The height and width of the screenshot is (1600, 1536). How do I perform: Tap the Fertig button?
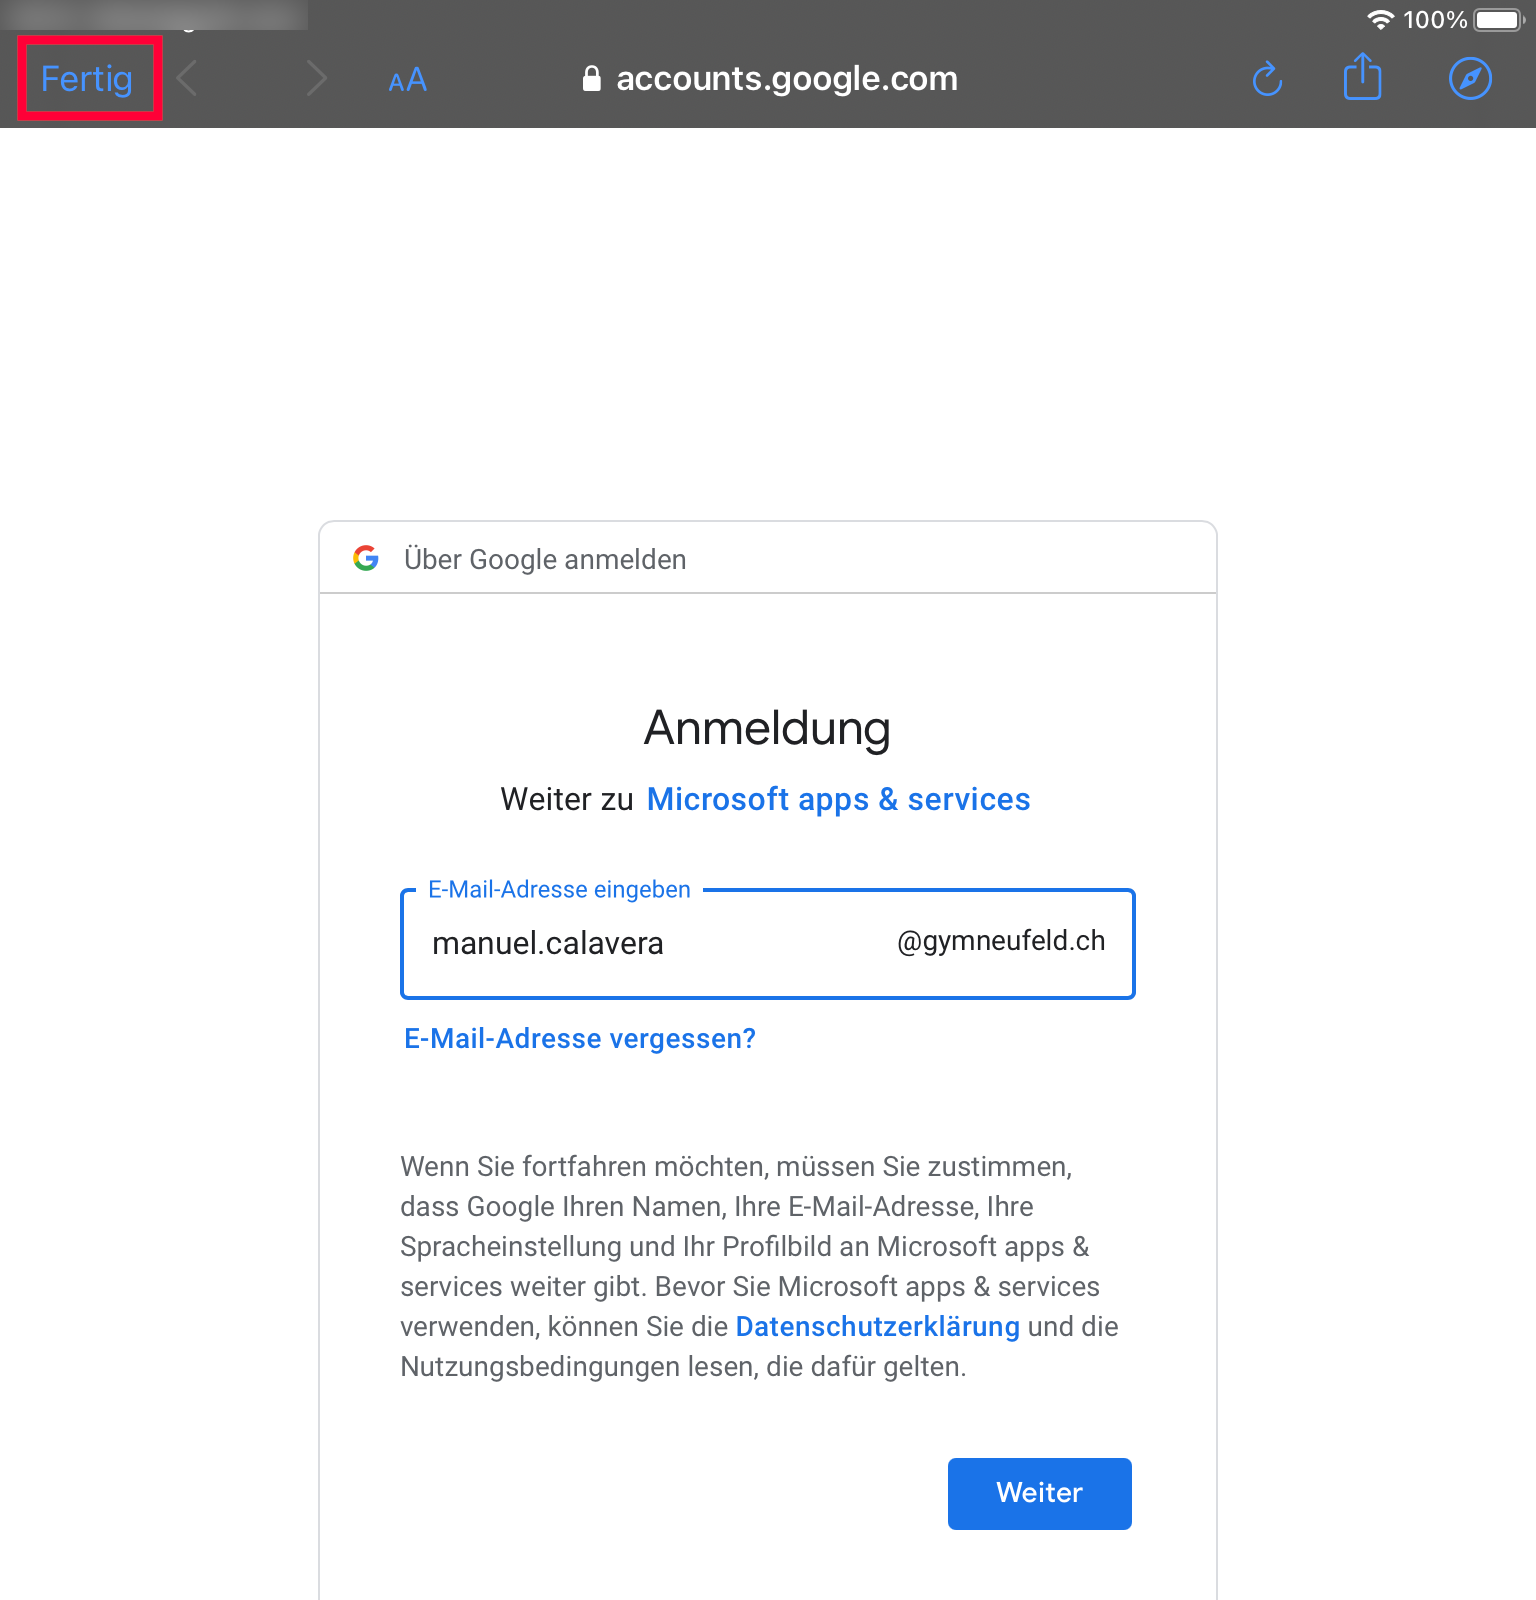point(87,79)
